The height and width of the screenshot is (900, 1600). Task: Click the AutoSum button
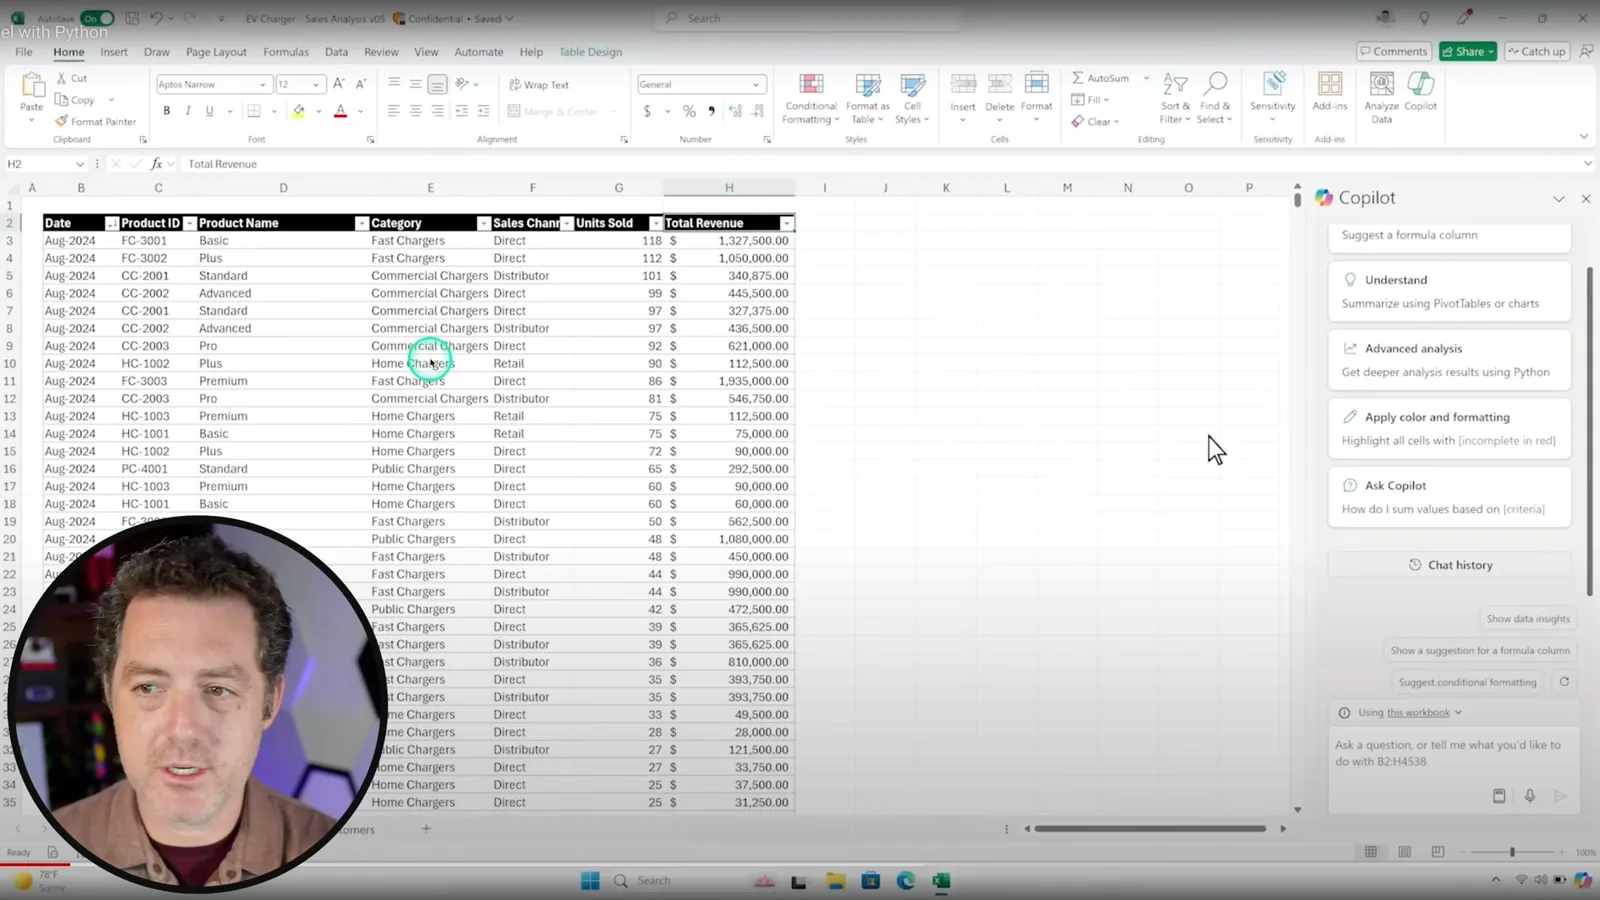click(1100, 78)
